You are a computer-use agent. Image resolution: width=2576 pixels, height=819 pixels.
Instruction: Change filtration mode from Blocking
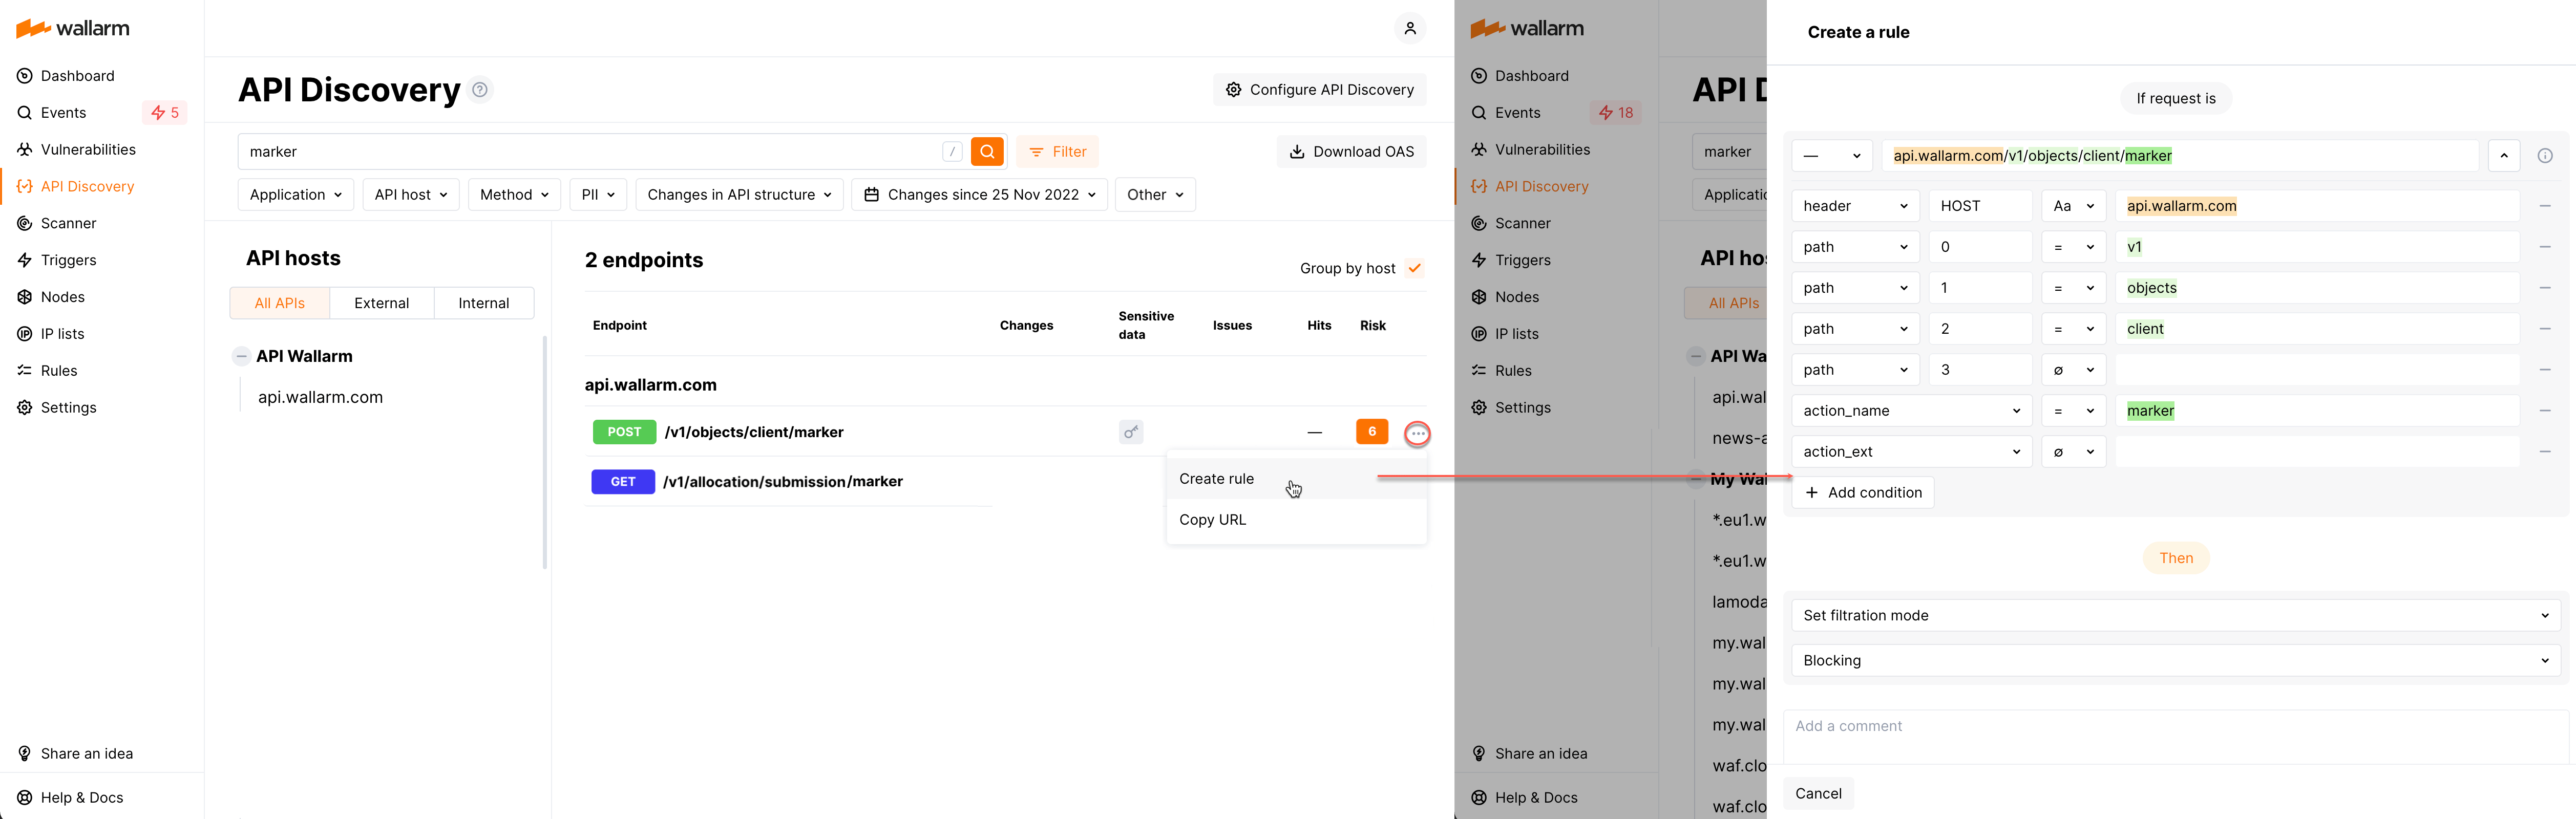coord(2175,660)
